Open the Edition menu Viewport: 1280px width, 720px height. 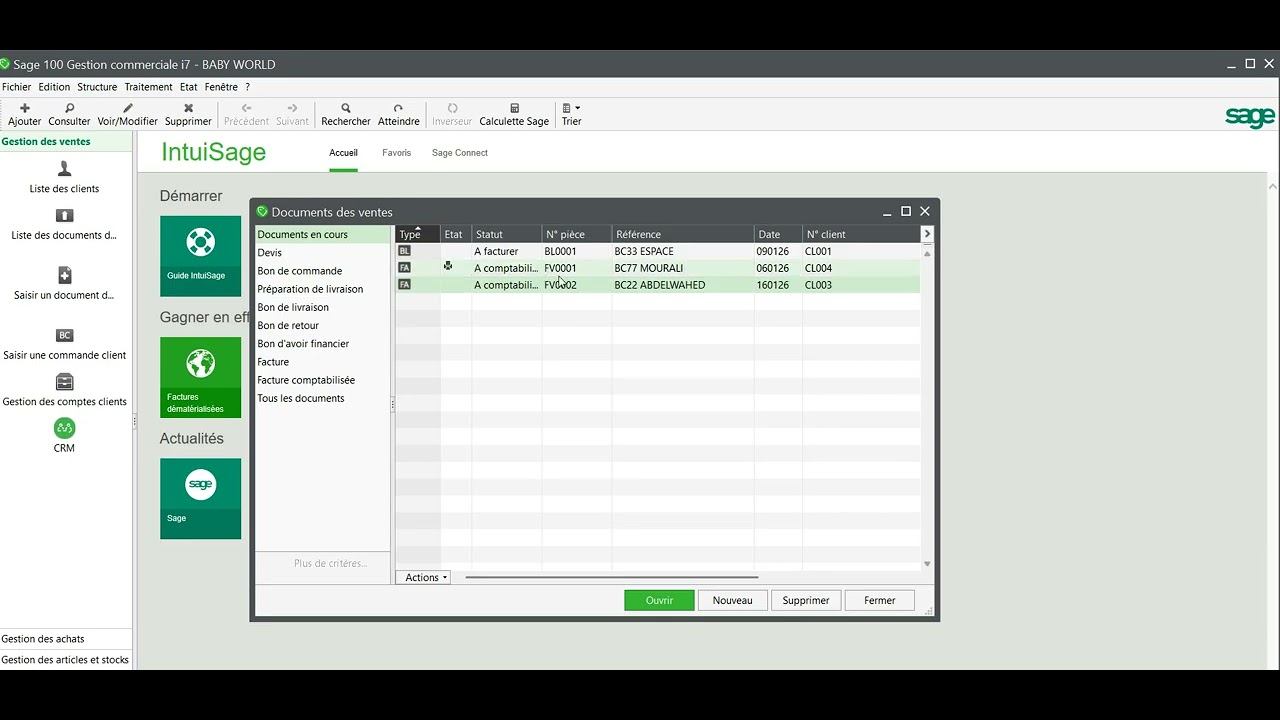click(54, 87)
